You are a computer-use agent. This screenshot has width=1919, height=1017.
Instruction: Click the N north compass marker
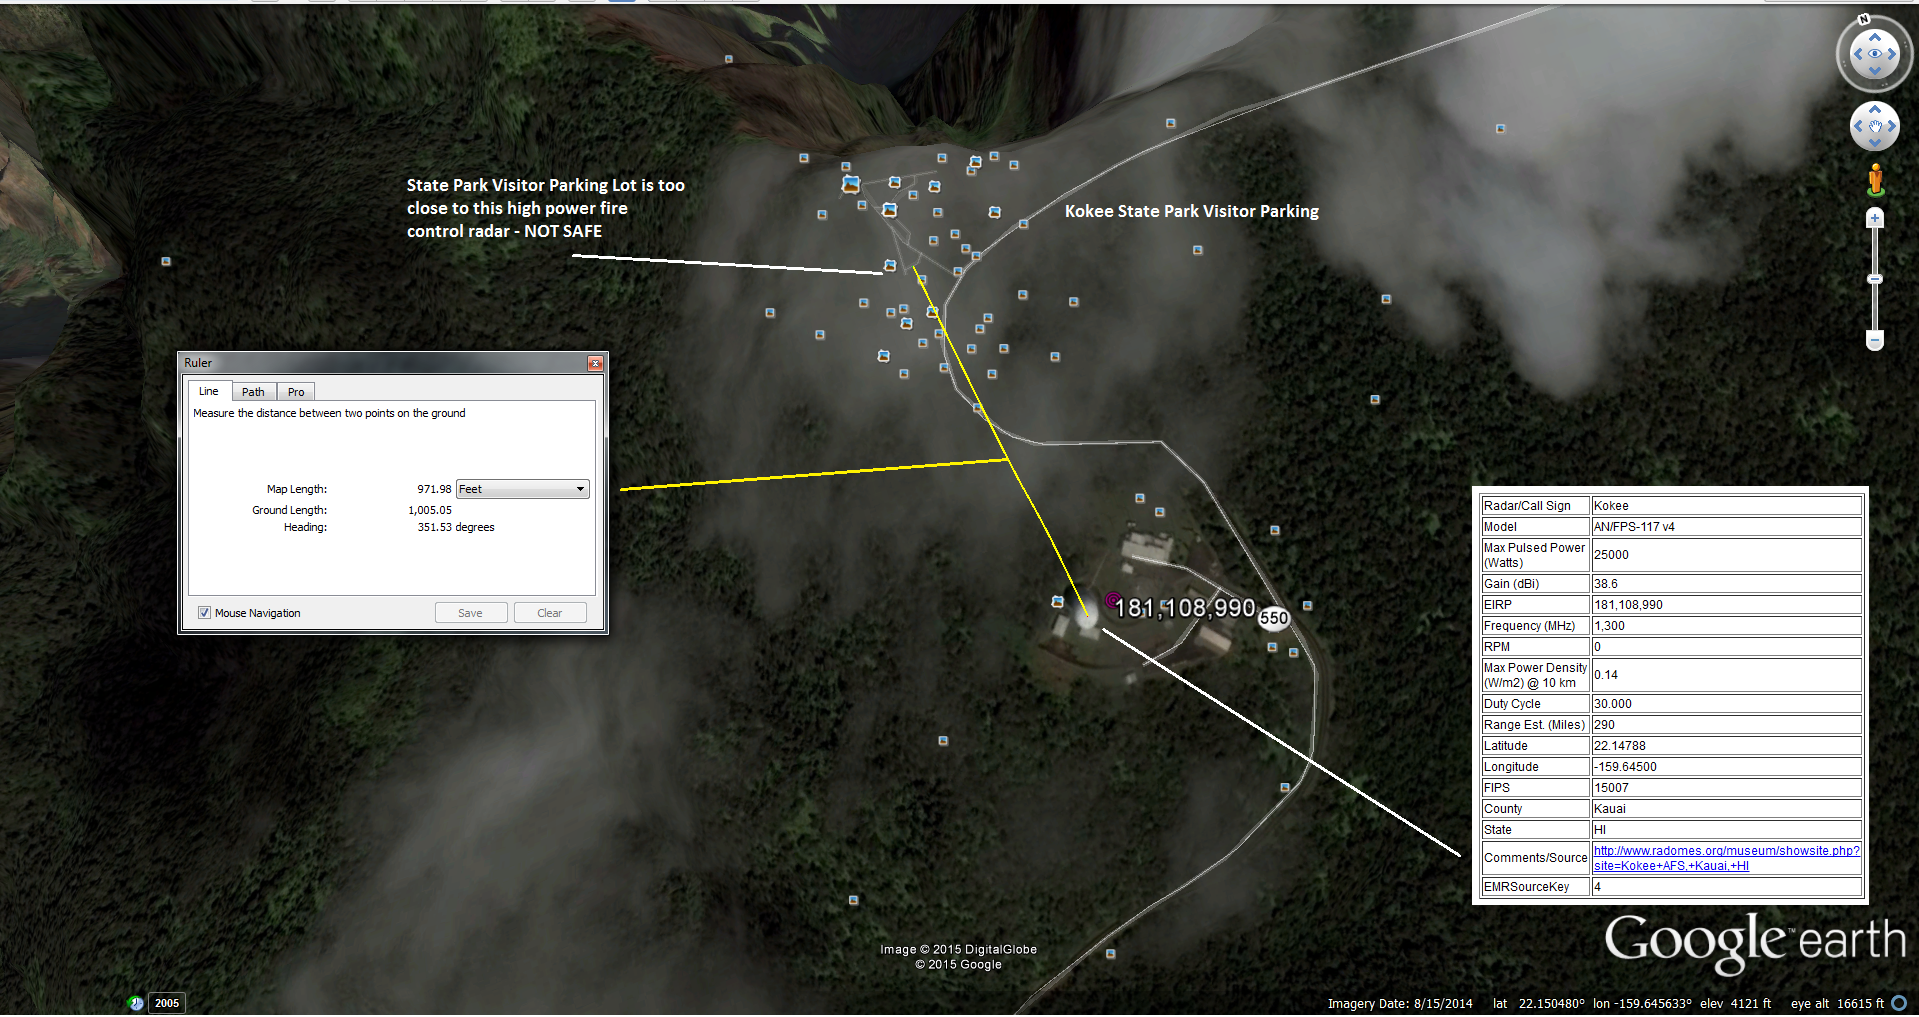pos(1864,20)
